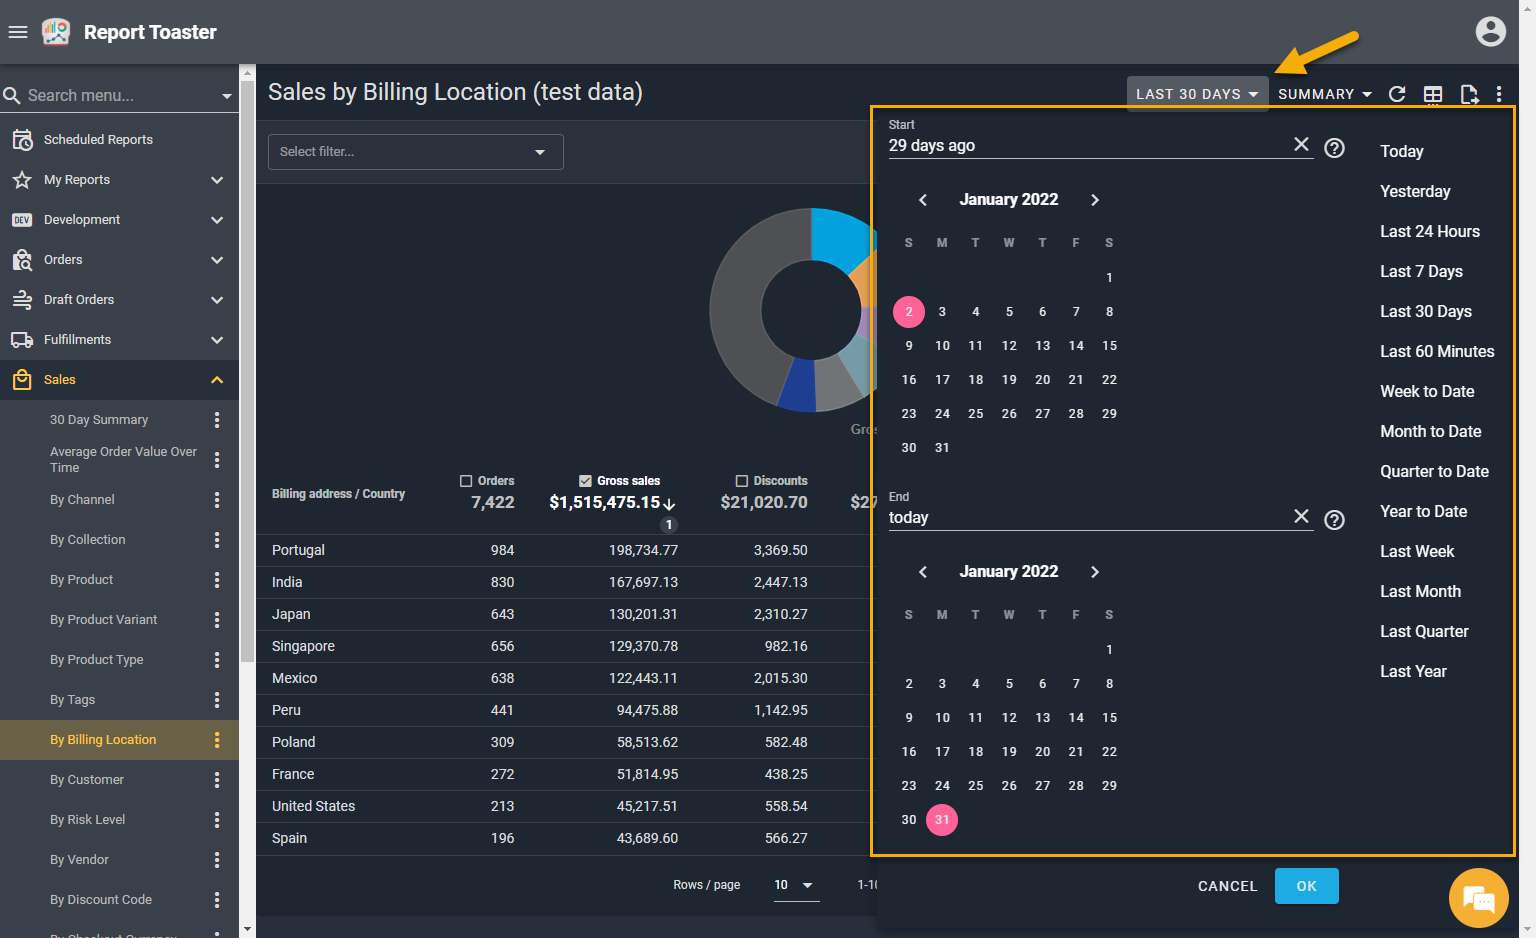Click the export report icon
This screenshot has width=1536, height=938.
click(x=1468, y=94)
